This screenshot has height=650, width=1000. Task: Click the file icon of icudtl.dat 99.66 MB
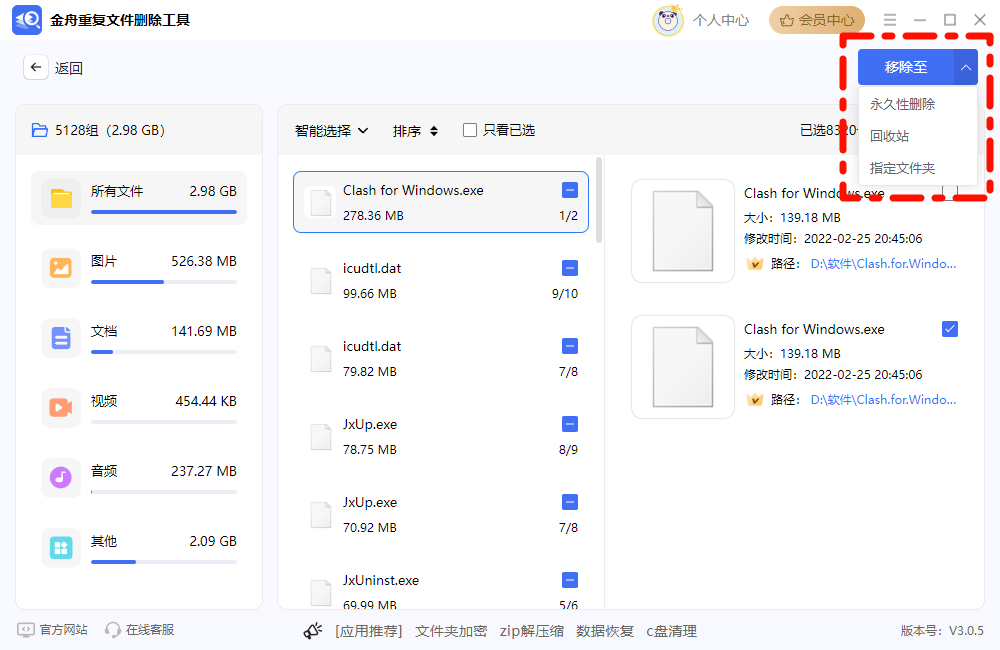(320, 281)
